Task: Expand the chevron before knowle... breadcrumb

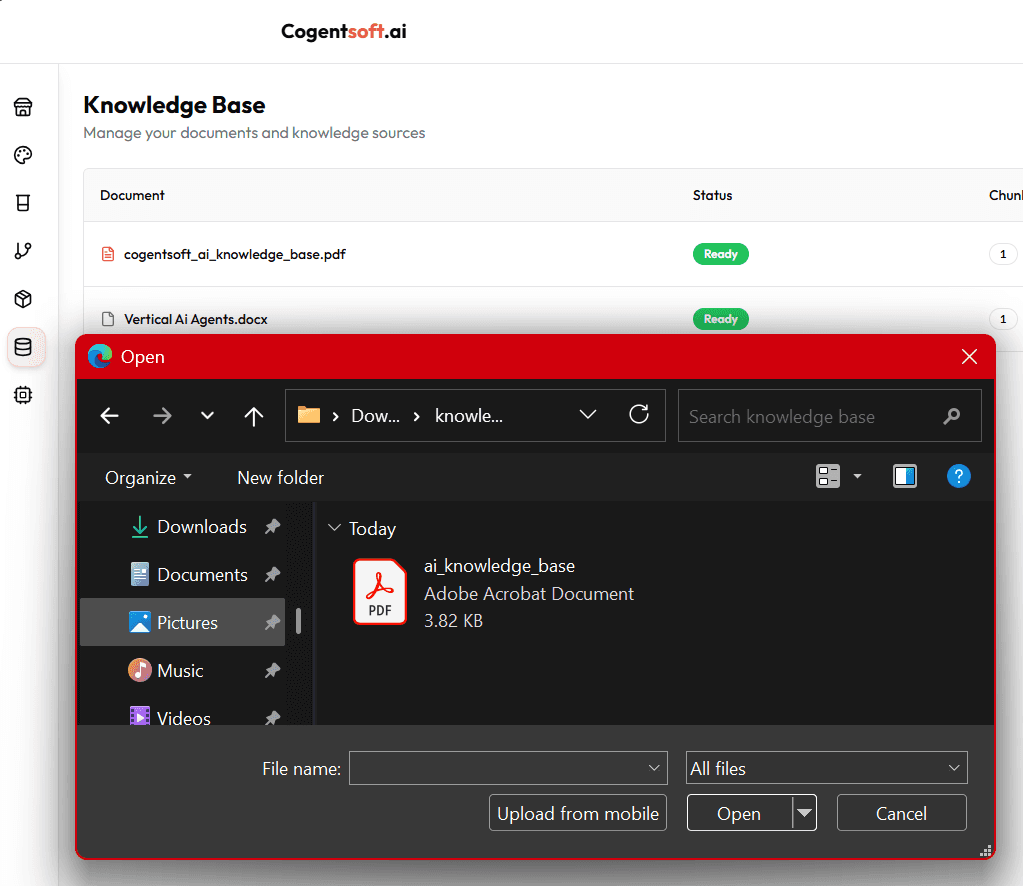Action: click(417, 416)
